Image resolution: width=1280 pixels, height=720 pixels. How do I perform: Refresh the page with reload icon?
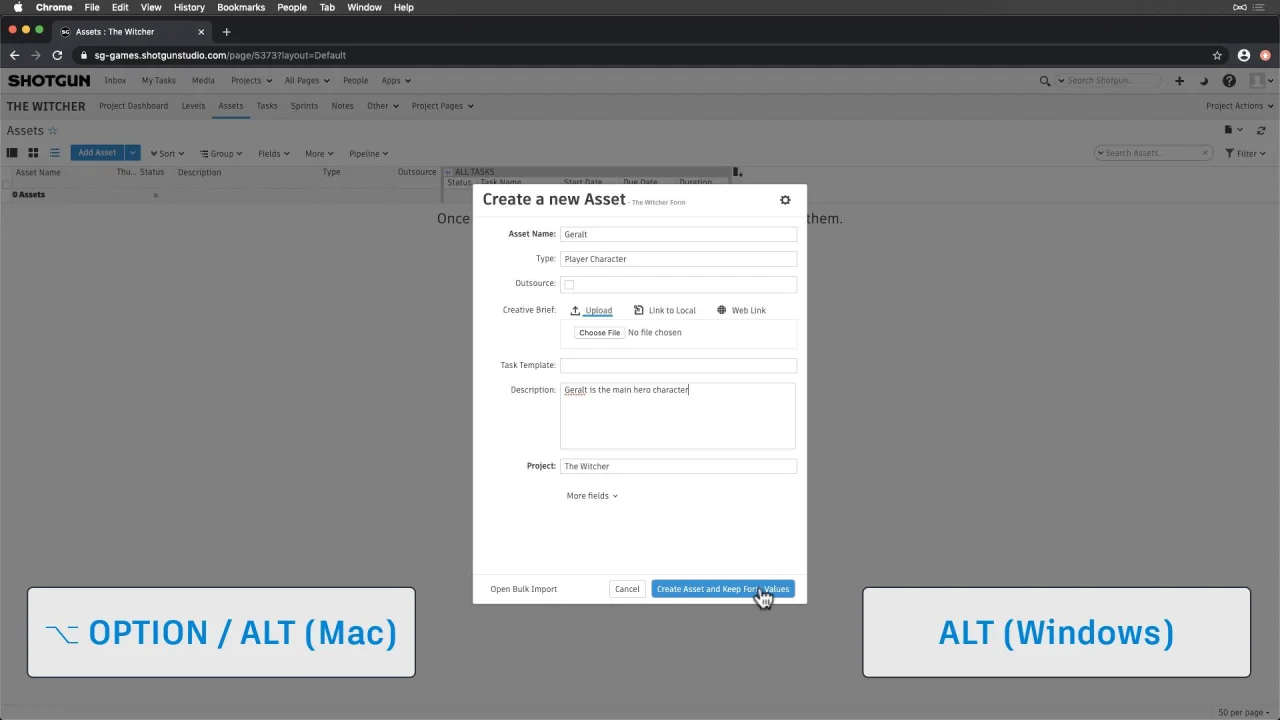click(x=1261, y=130)
